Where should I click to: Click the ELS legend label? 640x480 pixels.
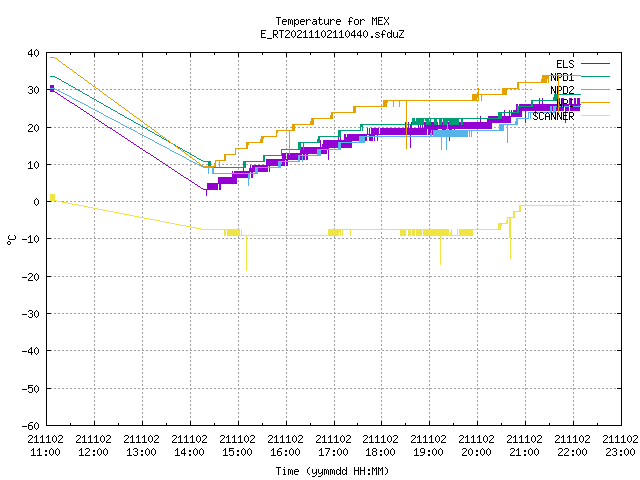tap(565, 64)
